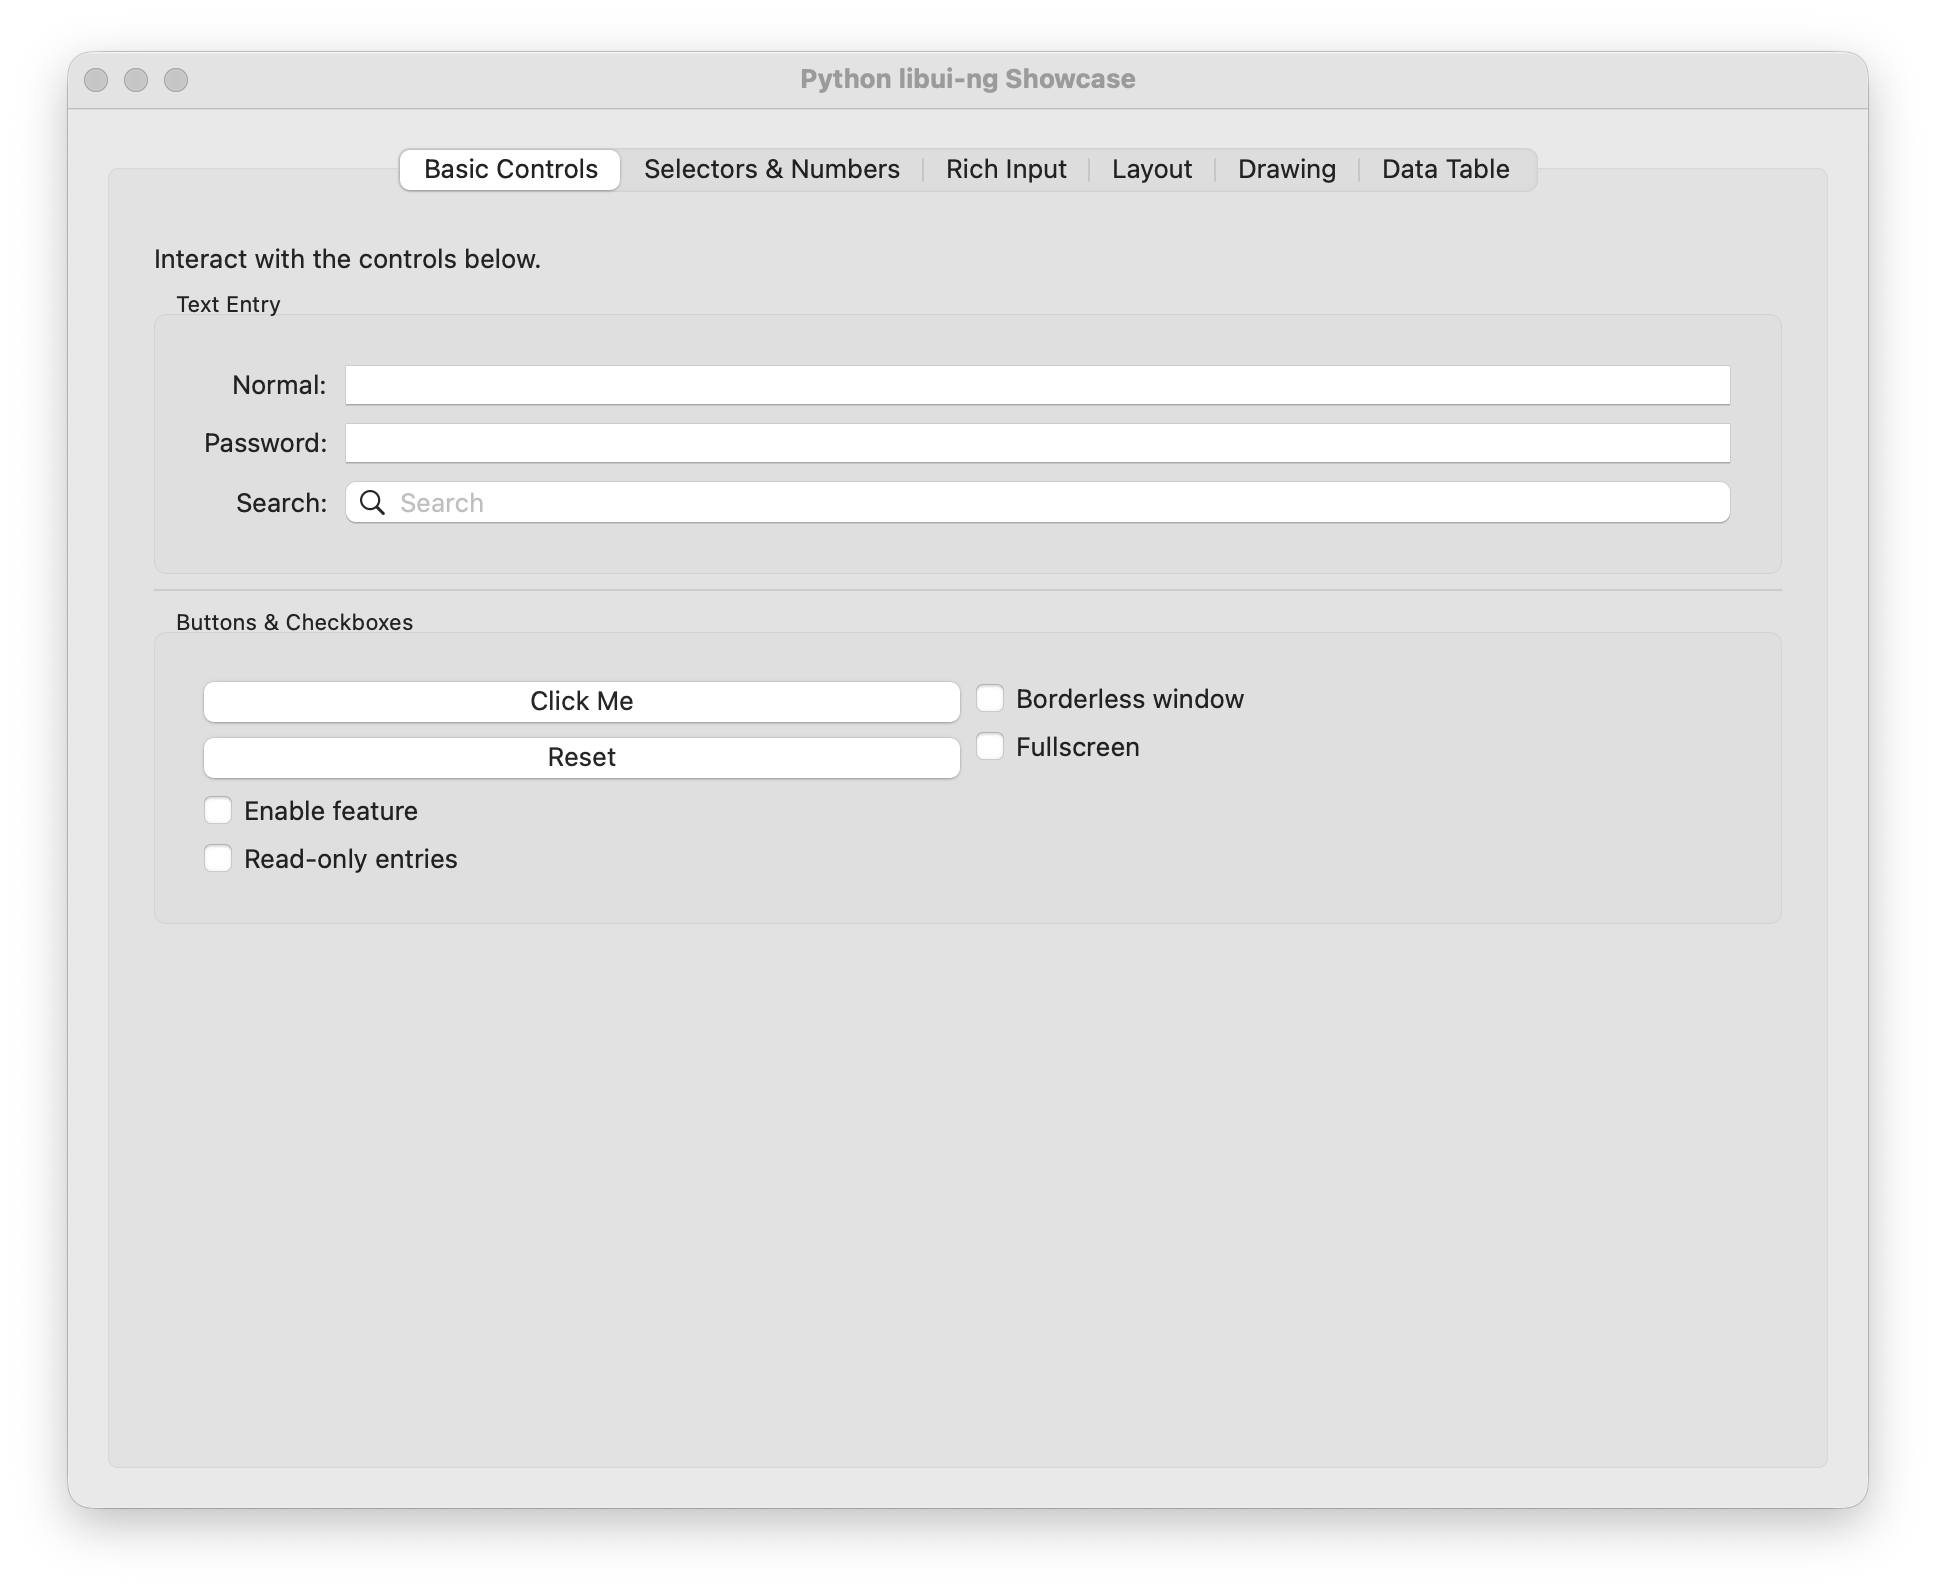Click the magnifying glass search icon

[x=372, y=502]
